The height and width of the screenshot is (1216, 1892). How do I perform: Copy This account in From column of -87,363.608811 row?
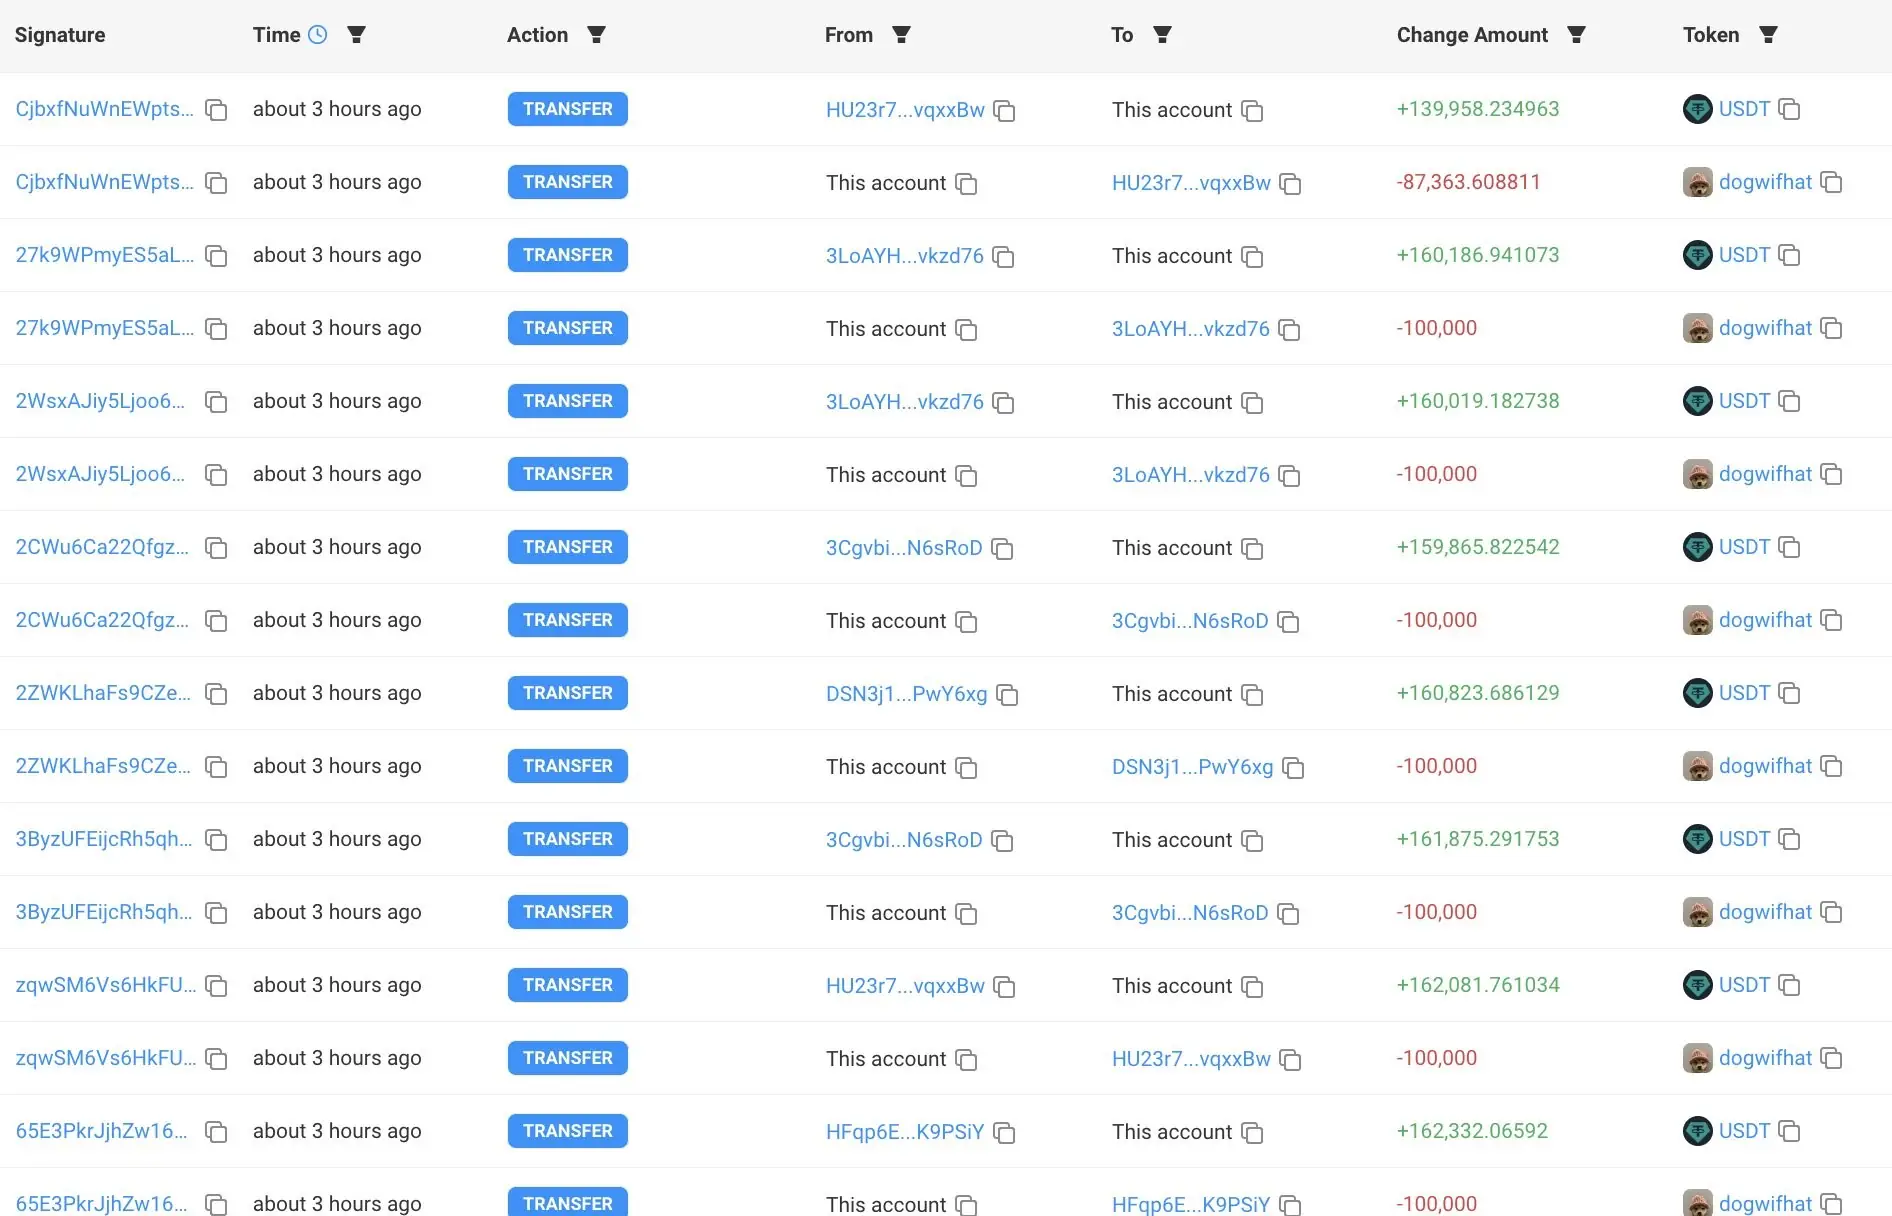tap(966, 184)
